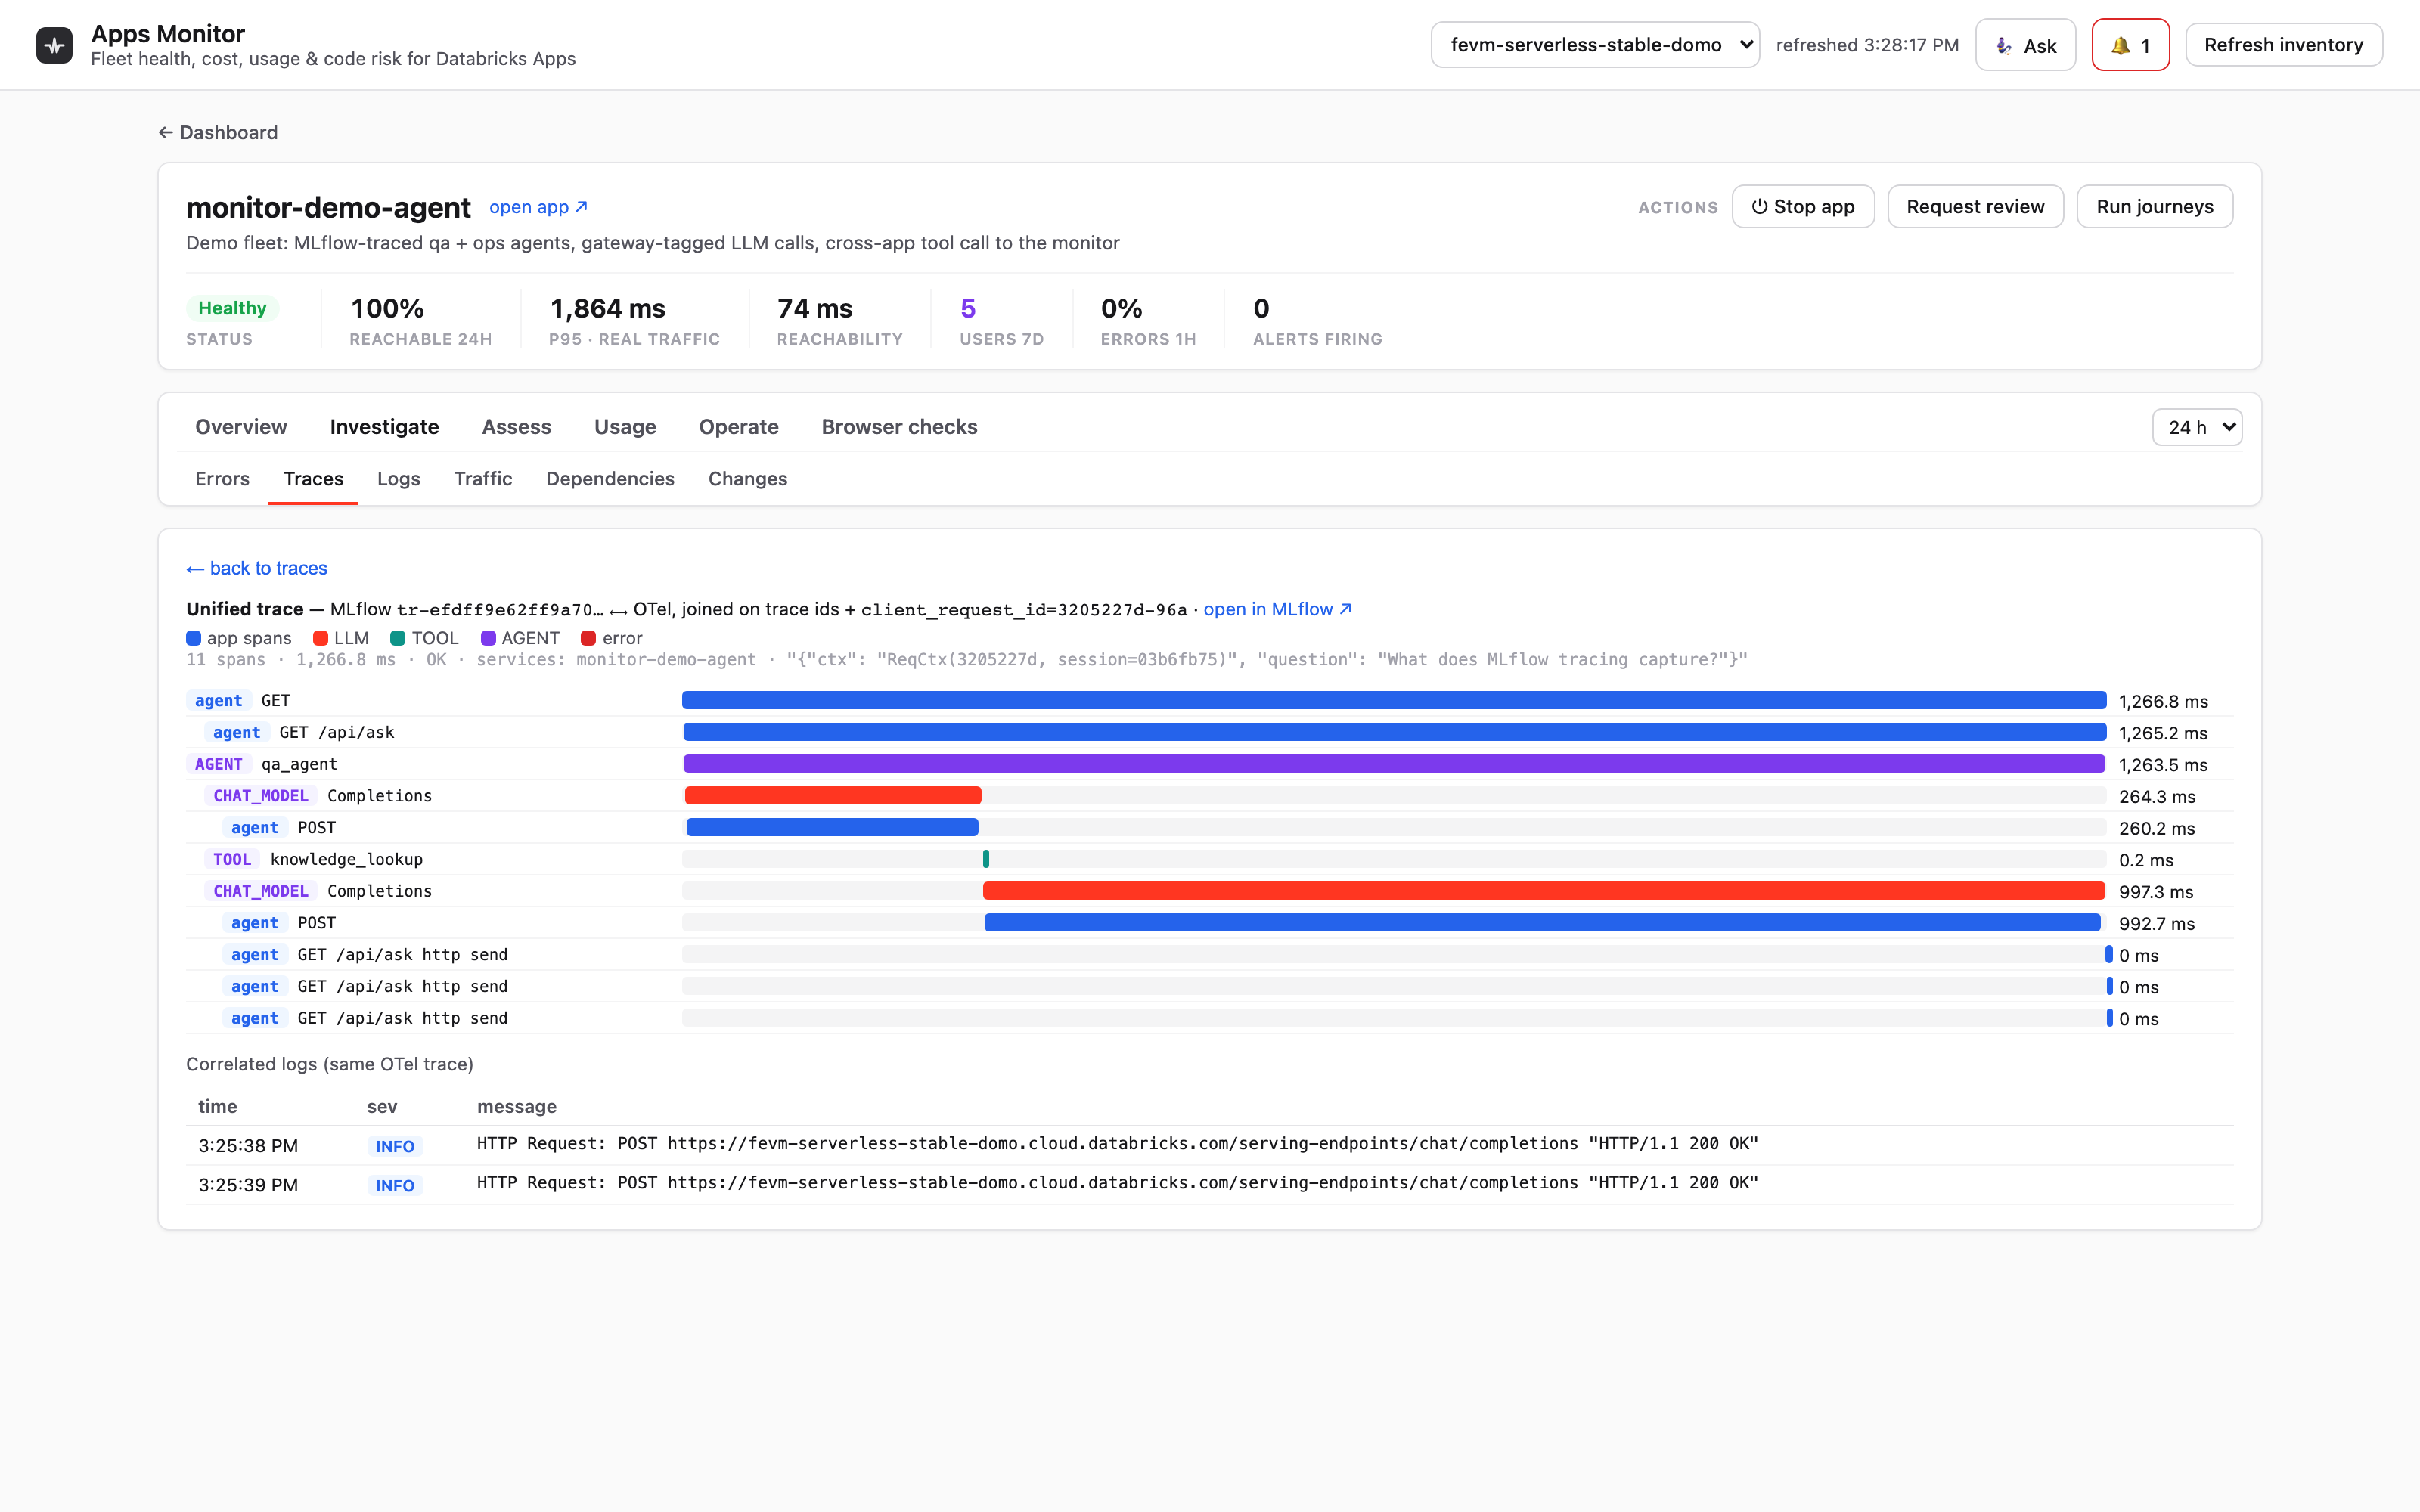The image size is (2420, 1512).
Task: Open the fevm-serverless-stable-domo workspace dropdown
Action: click(x=1595, y=45)
